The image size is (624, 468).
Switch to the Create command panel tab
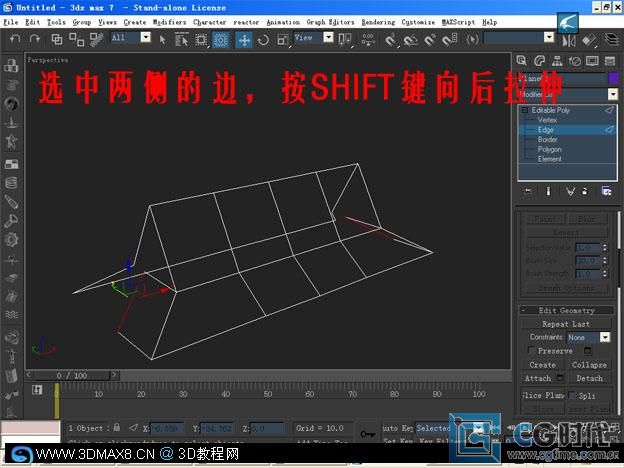tap(521, 61)
